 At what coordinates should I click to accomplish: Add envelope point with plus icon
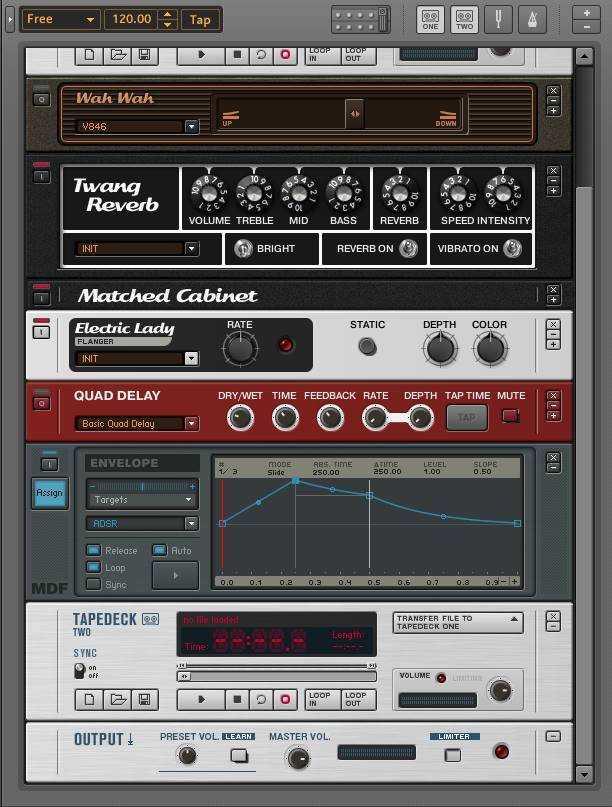tap(514, 581)
